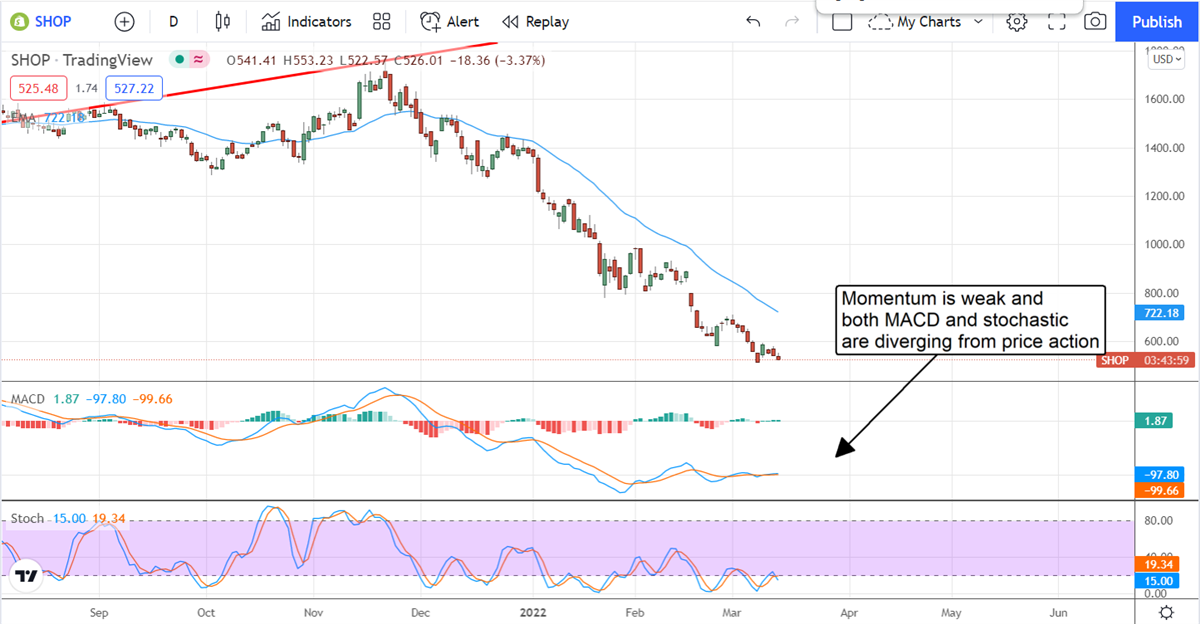Click the Oct label on time axis
Screen dimensions: 1200x624
tap(205, 612)
